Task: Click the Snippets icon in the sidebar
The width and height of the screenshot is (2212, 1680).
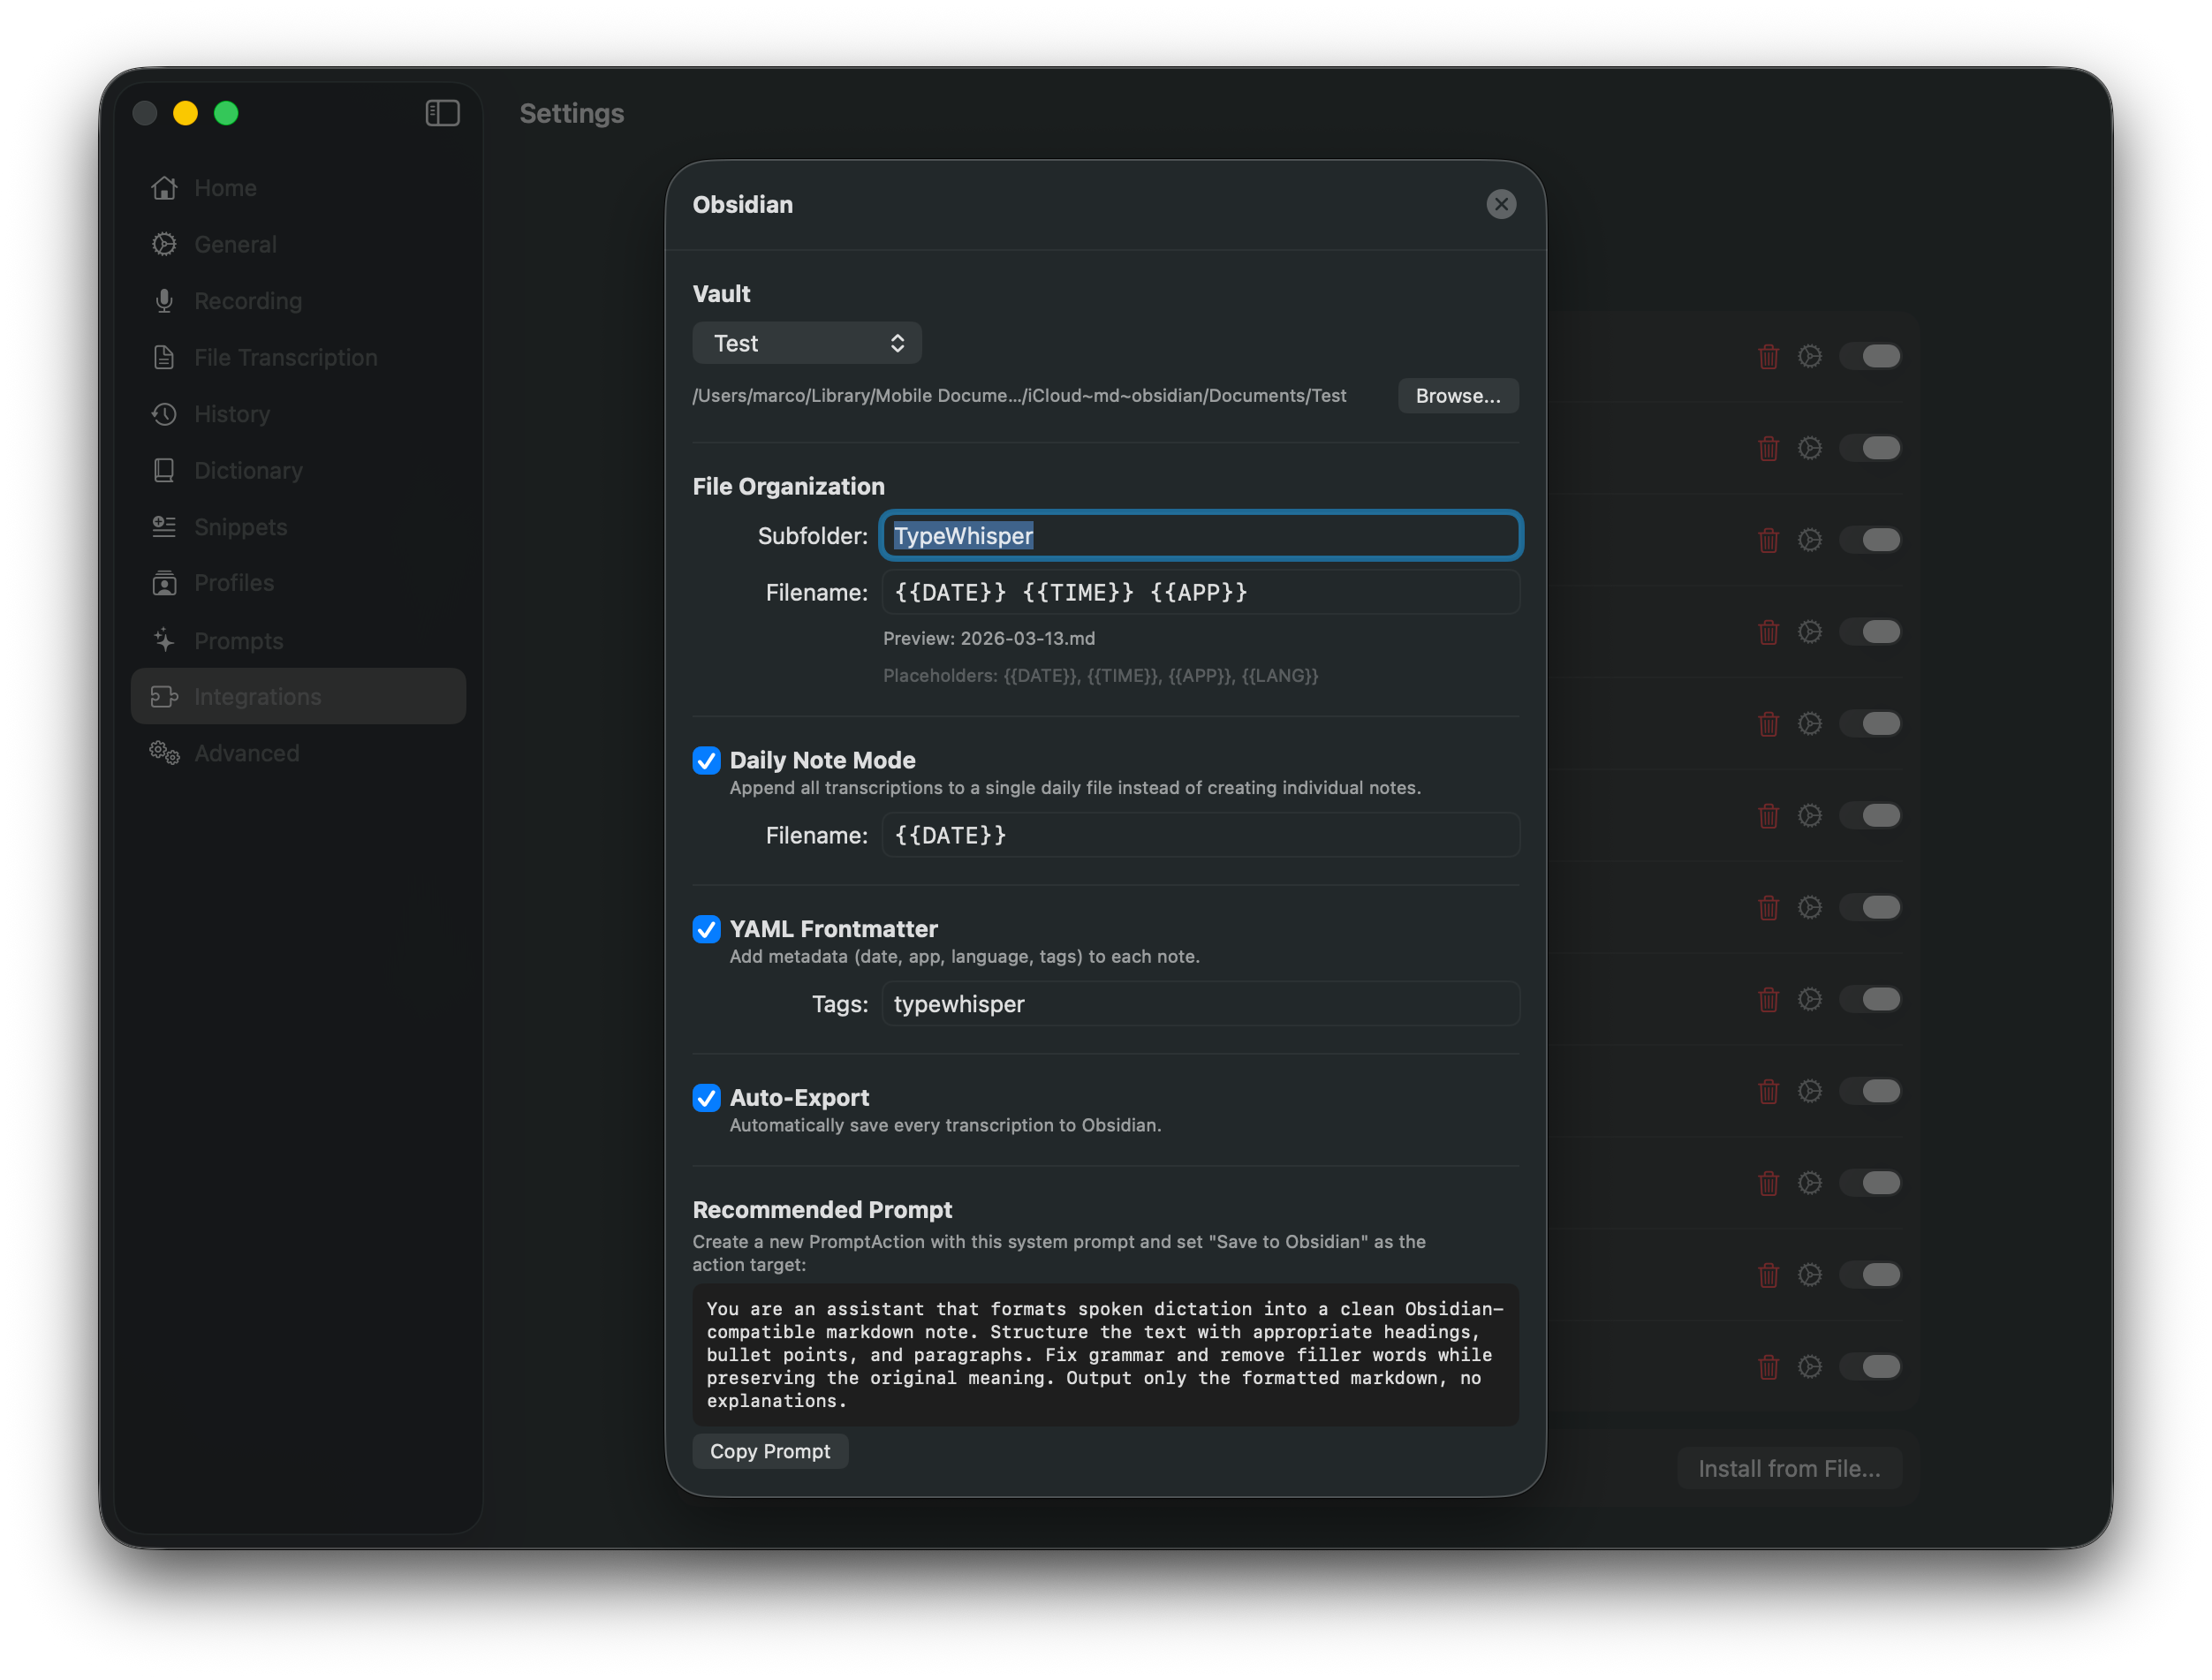Action: point(164,527)
